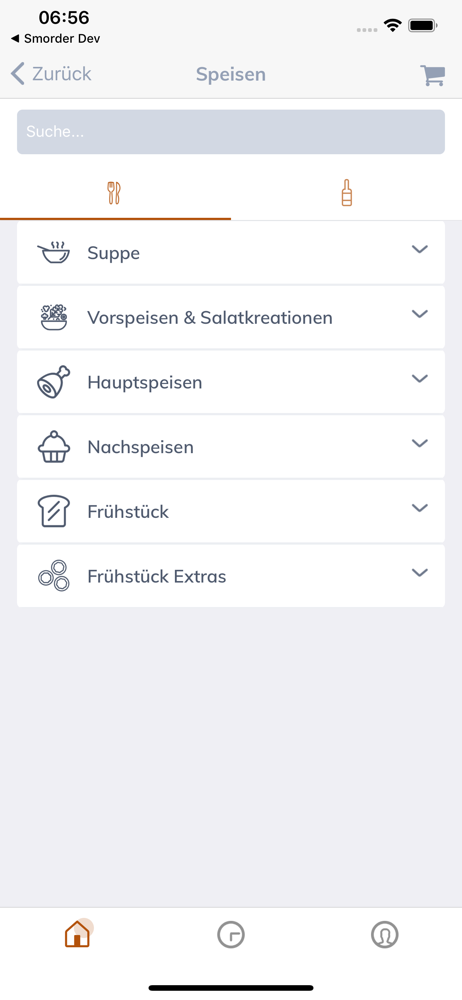The image size is (462, 1000).
Task: Tap the cupcake Nachspeisen icon
Action: 54,446
